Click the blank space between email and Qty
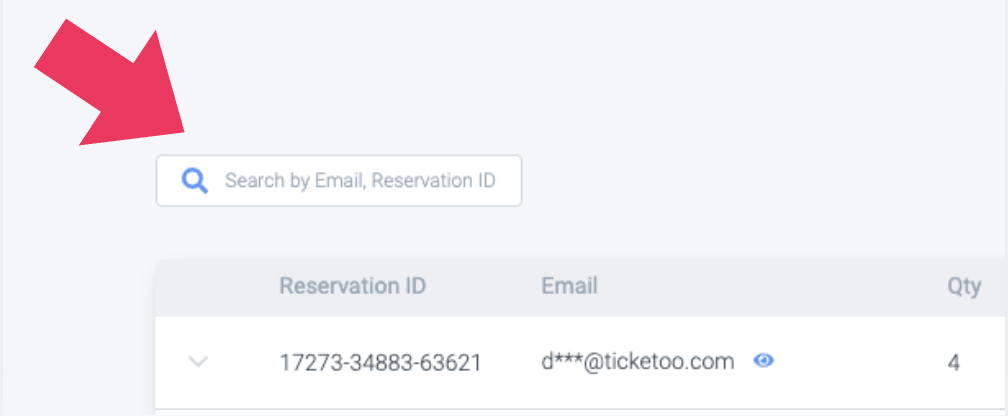This screenshot has width=1008, height=416. pos(860,362)
